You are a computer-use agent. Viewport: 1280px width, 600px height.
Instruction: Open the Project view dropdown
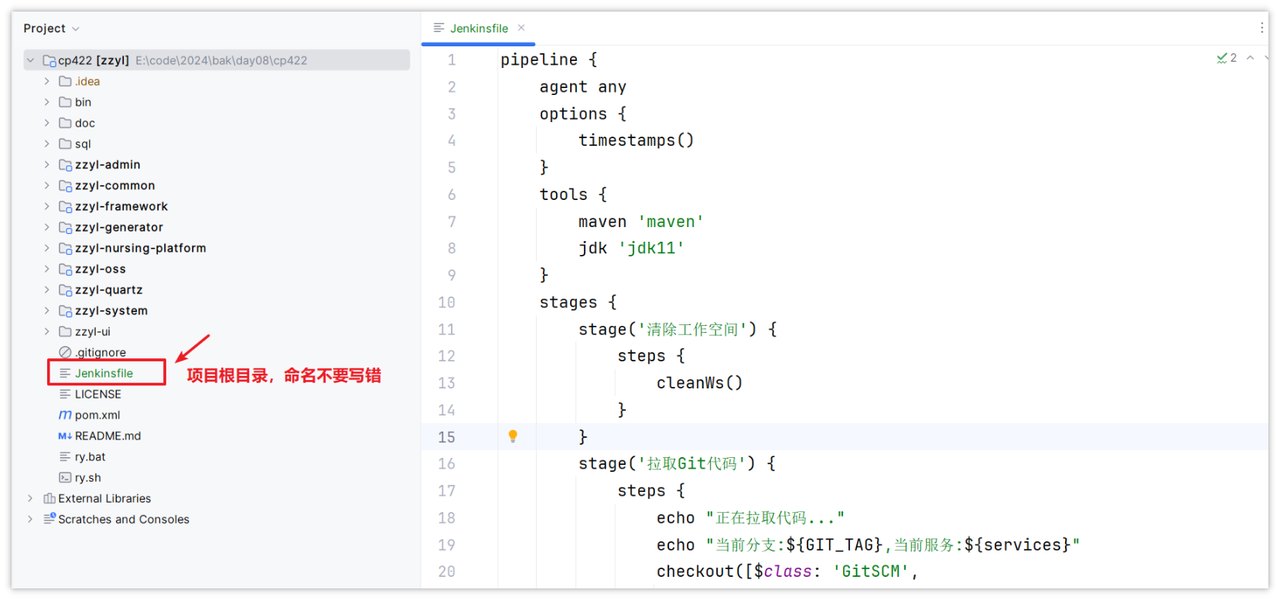pos(51,29)
